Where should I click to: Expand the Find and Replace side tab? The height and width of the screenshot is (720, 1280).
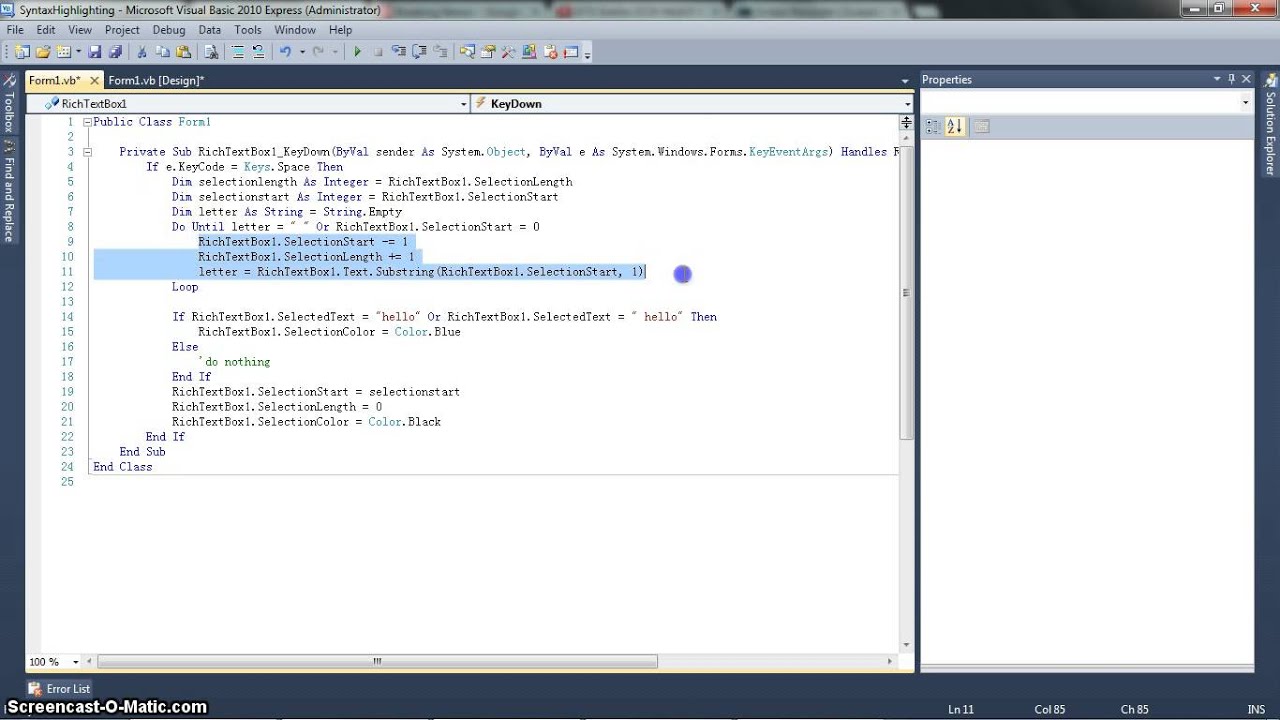pyautogui.click(x=9, y=192)
